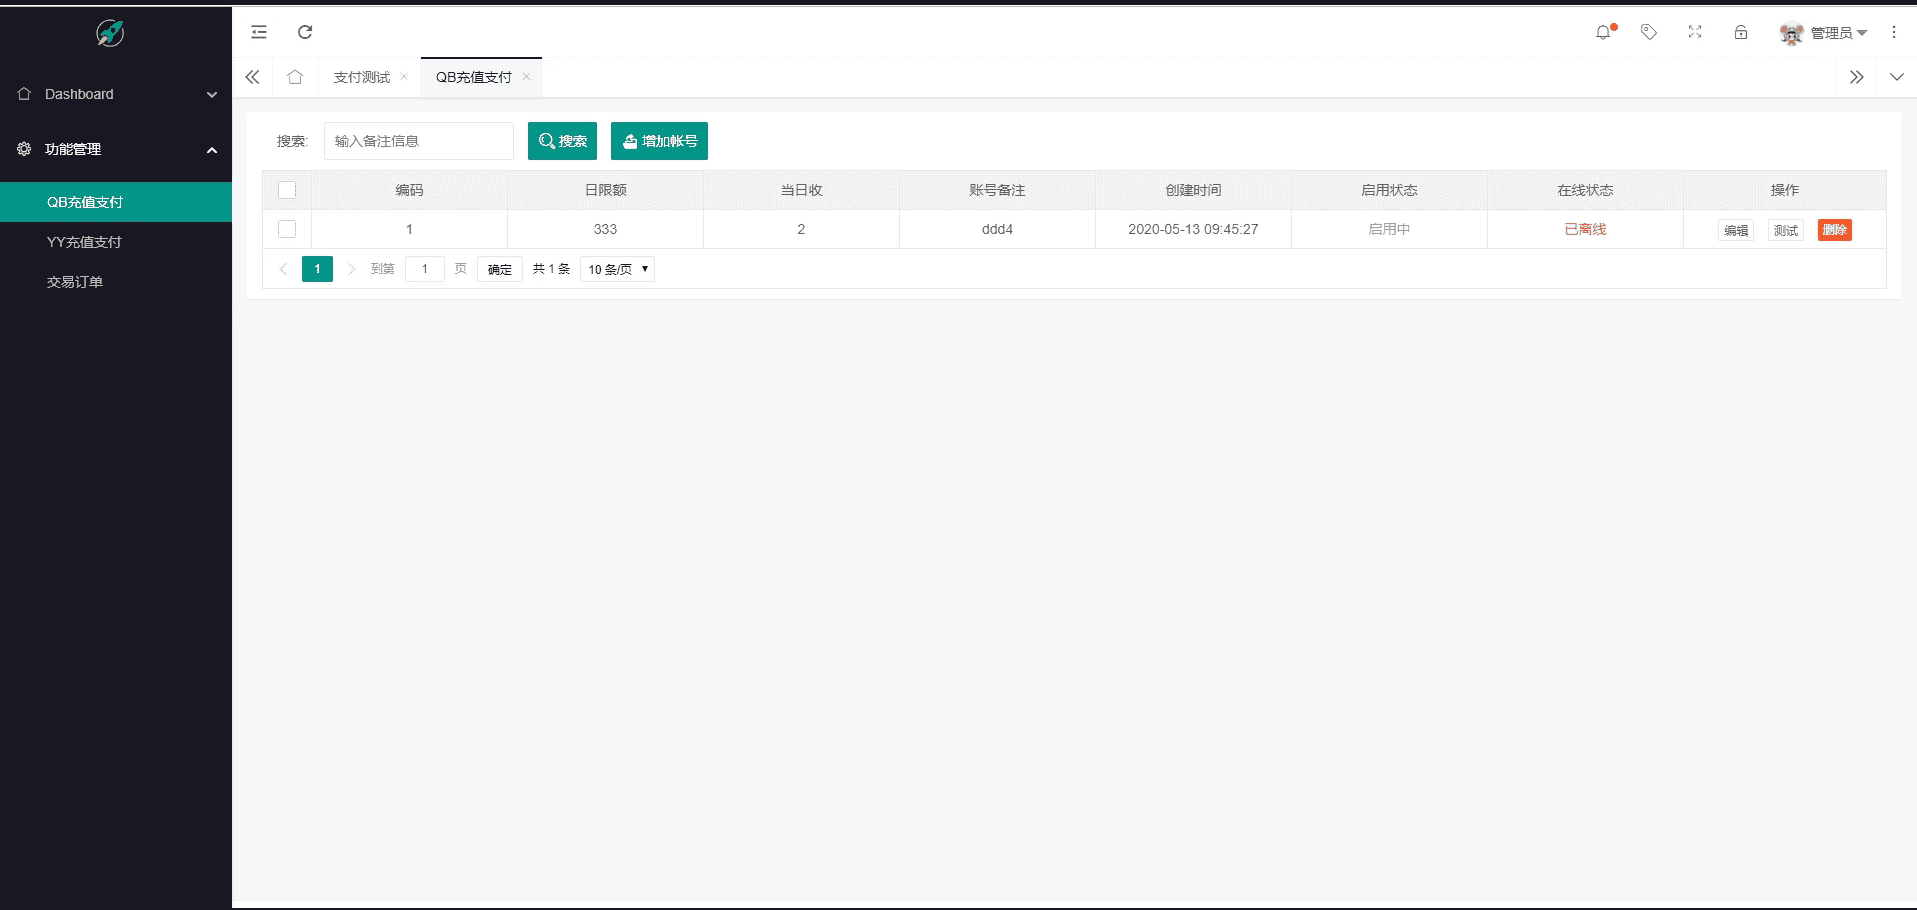Viewport: 1917px width, 910px height.
Task: Refresh the page with the reload icon
Action: pyautogui.click(x=305, y=32)
